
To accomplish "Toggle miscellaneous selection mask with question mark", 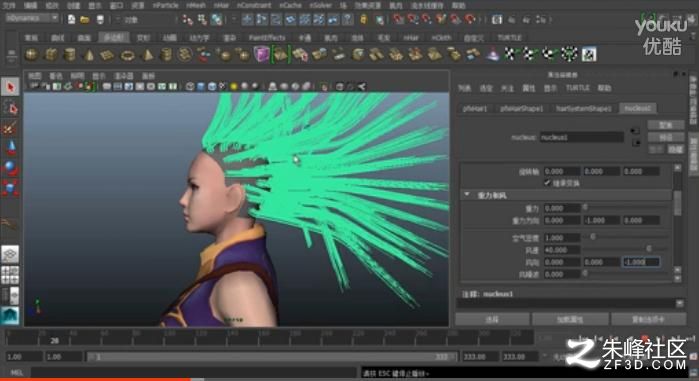I will [x=348, y=20].
